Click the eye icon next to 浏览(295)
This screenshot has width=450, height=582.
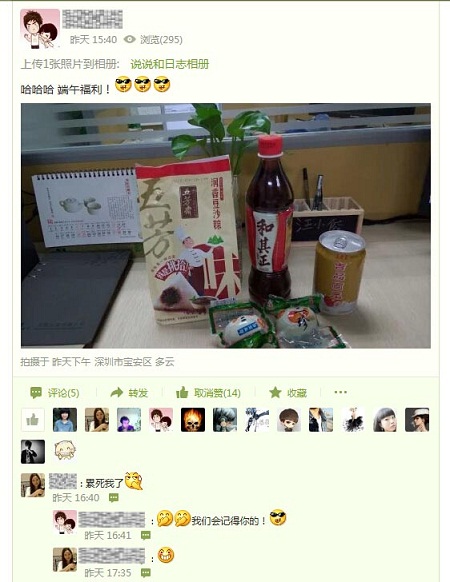130,39
